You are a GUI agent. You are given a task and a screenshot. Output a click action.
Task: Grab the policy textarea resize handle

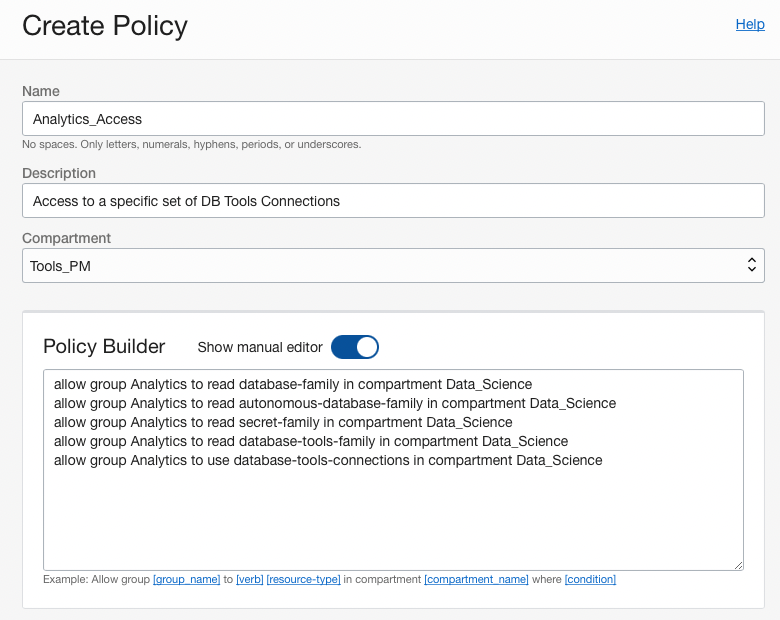(x=738, y=565)
